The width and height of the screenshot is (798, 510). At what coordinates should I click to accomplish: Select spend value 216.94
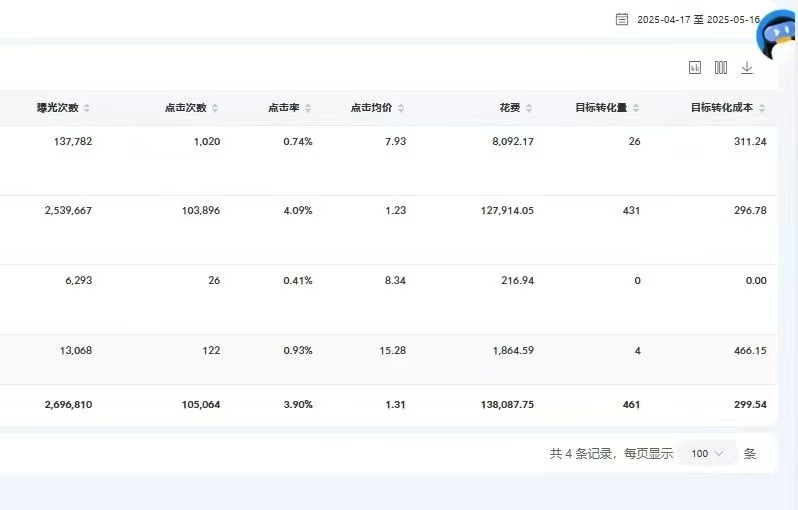(518, 280)
